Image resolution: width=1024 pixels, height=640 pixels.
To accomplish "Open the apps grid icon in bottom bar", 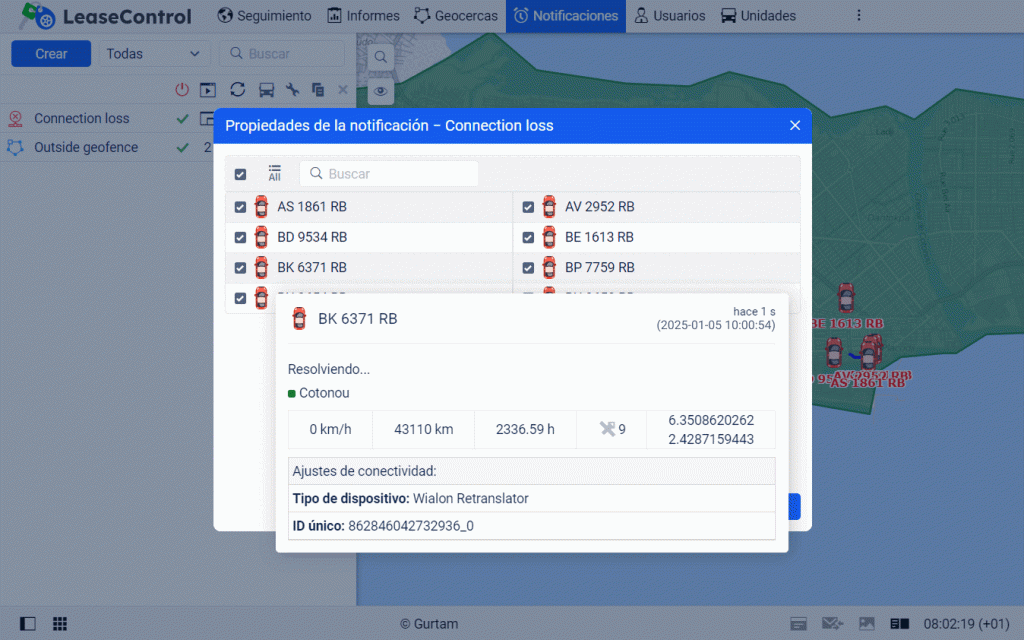I will pyautogui.click(x=60, y=624).
